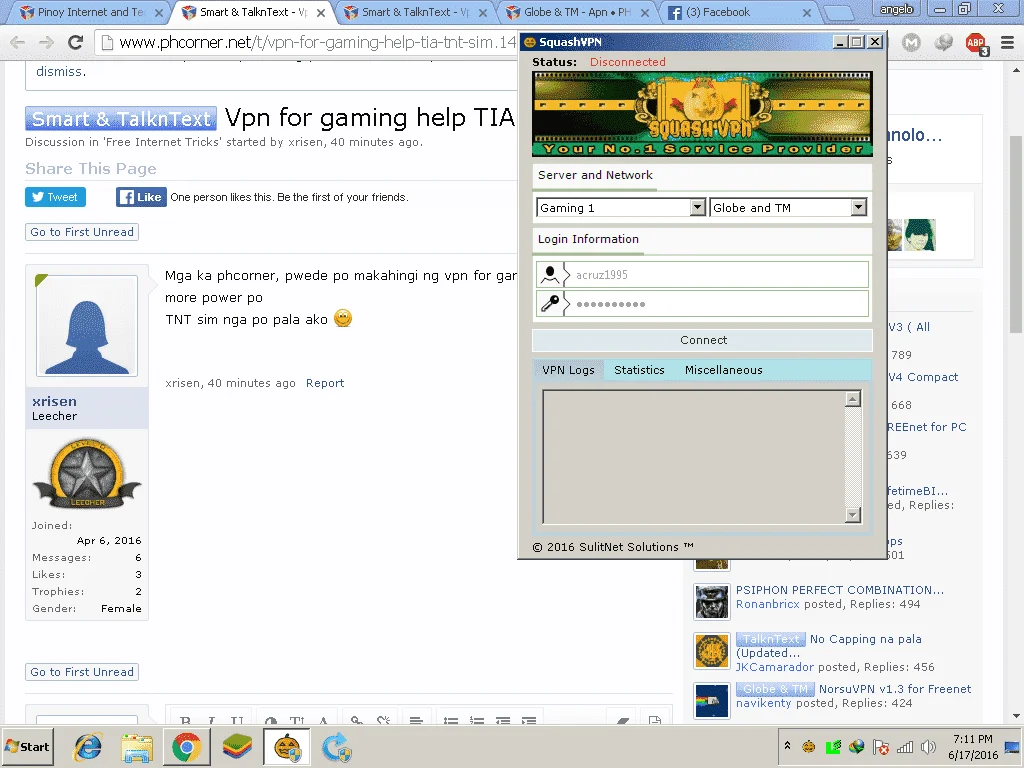Open the PSIPHON PERFECT COMBINATION thread
Image resolution: width=1024 pixels, height=768 pixels.
tap(839, 590)
